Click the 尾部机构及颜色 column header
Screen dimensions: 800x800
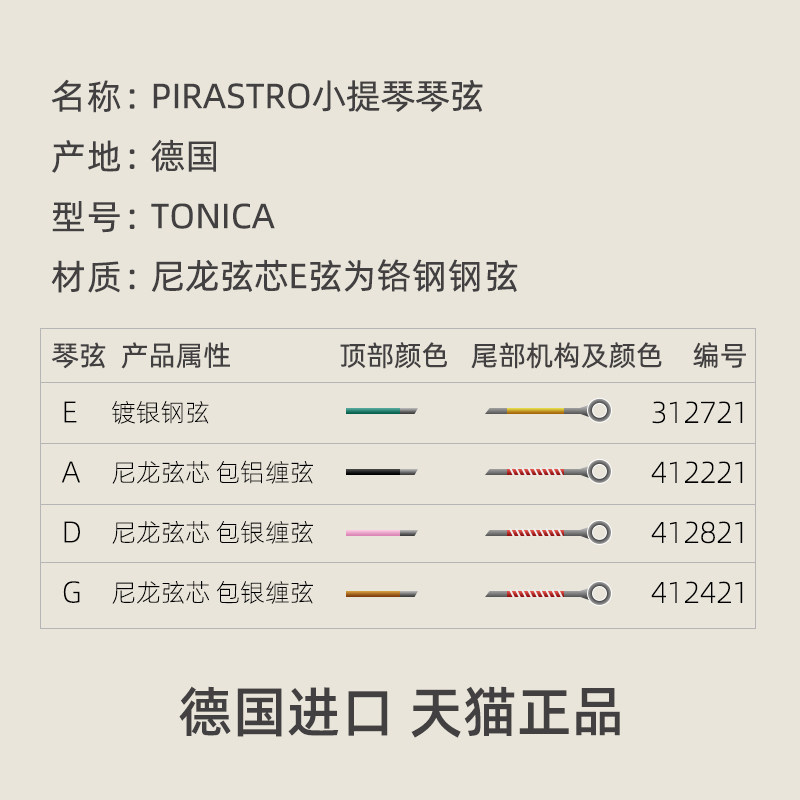(x=566, y=356)
